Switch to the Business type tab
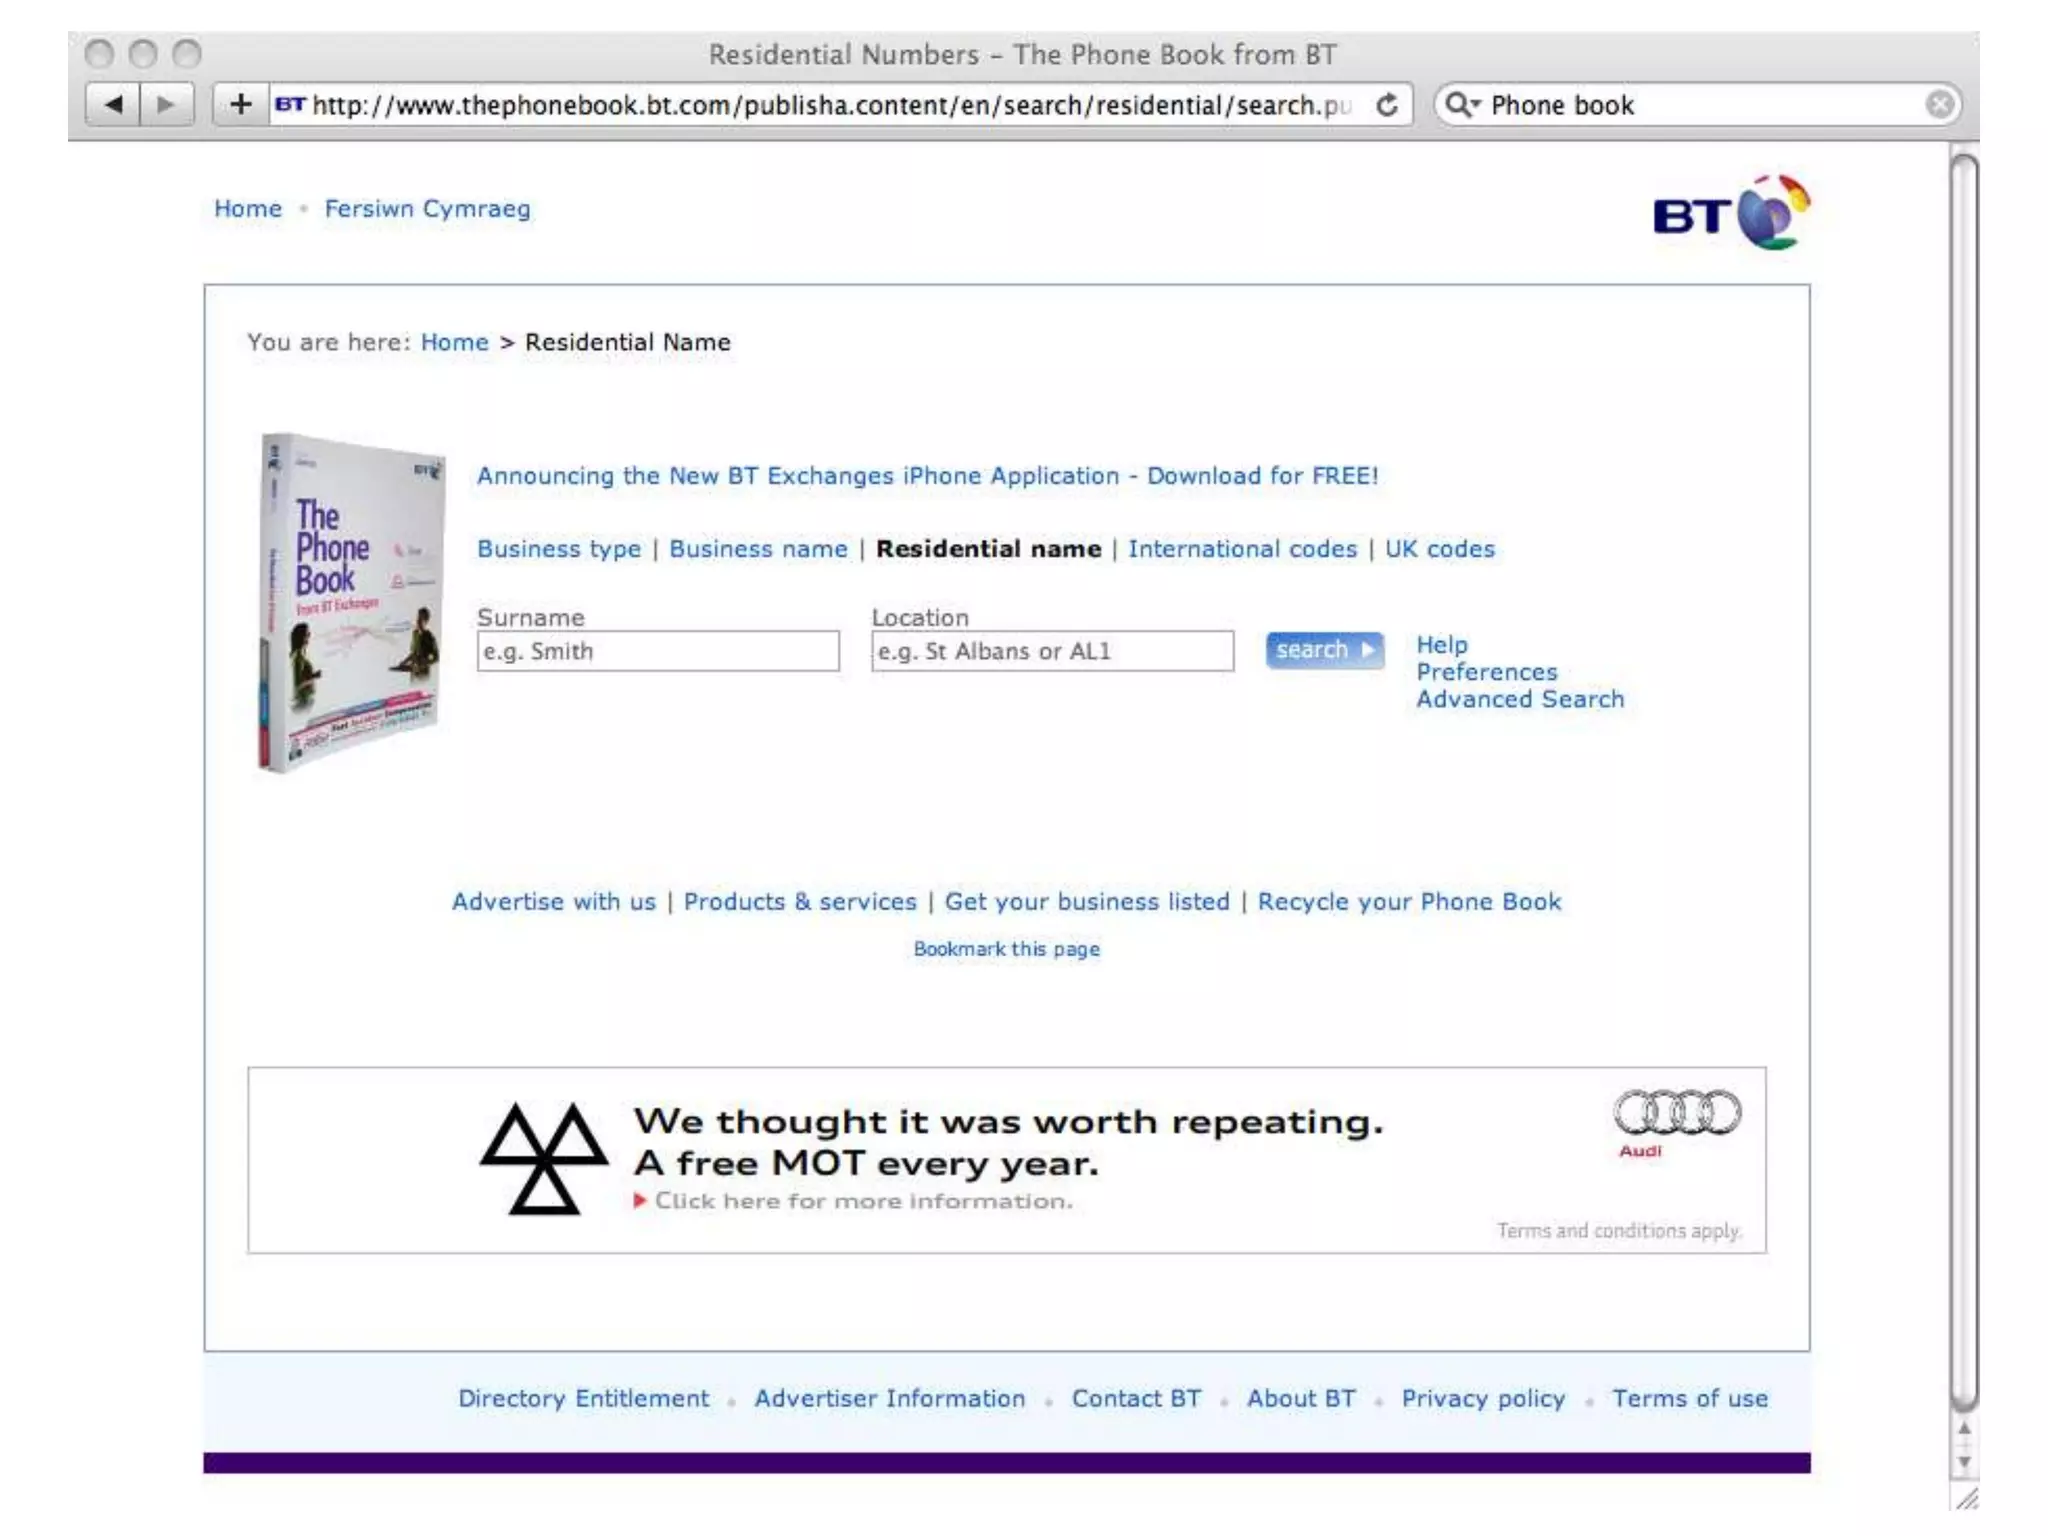 coord(559,549)
